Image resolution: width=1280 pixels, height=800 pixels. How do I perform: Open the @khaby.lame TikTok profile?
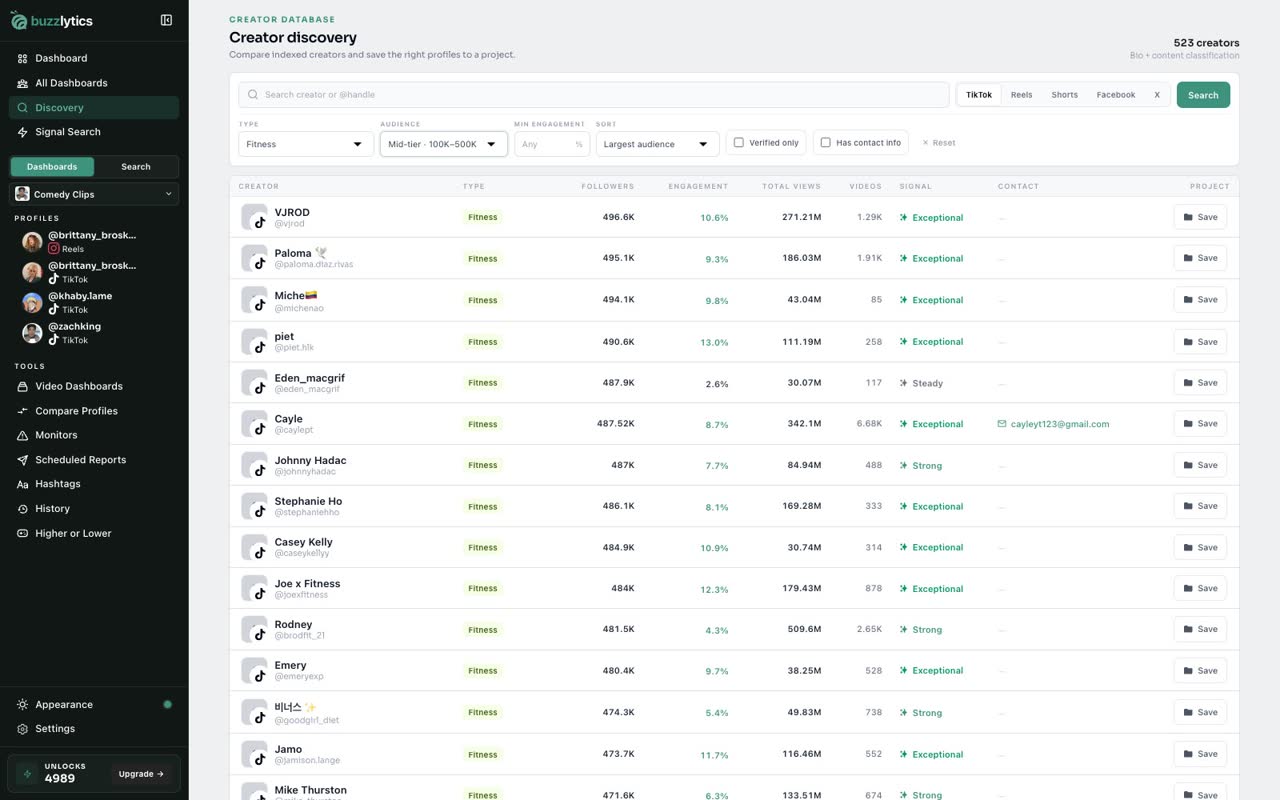click(94, 302)
